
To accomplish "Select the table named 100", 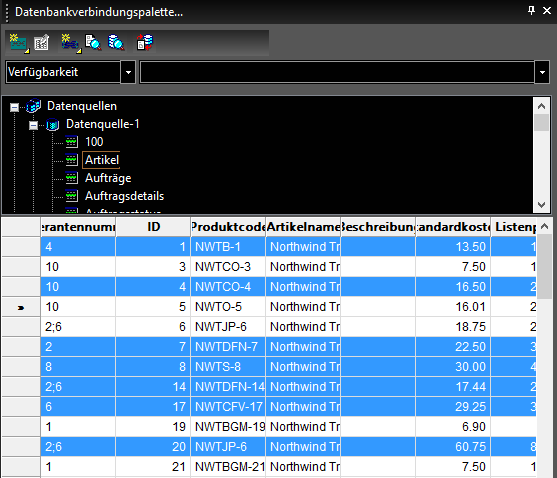I will [94, 142].
